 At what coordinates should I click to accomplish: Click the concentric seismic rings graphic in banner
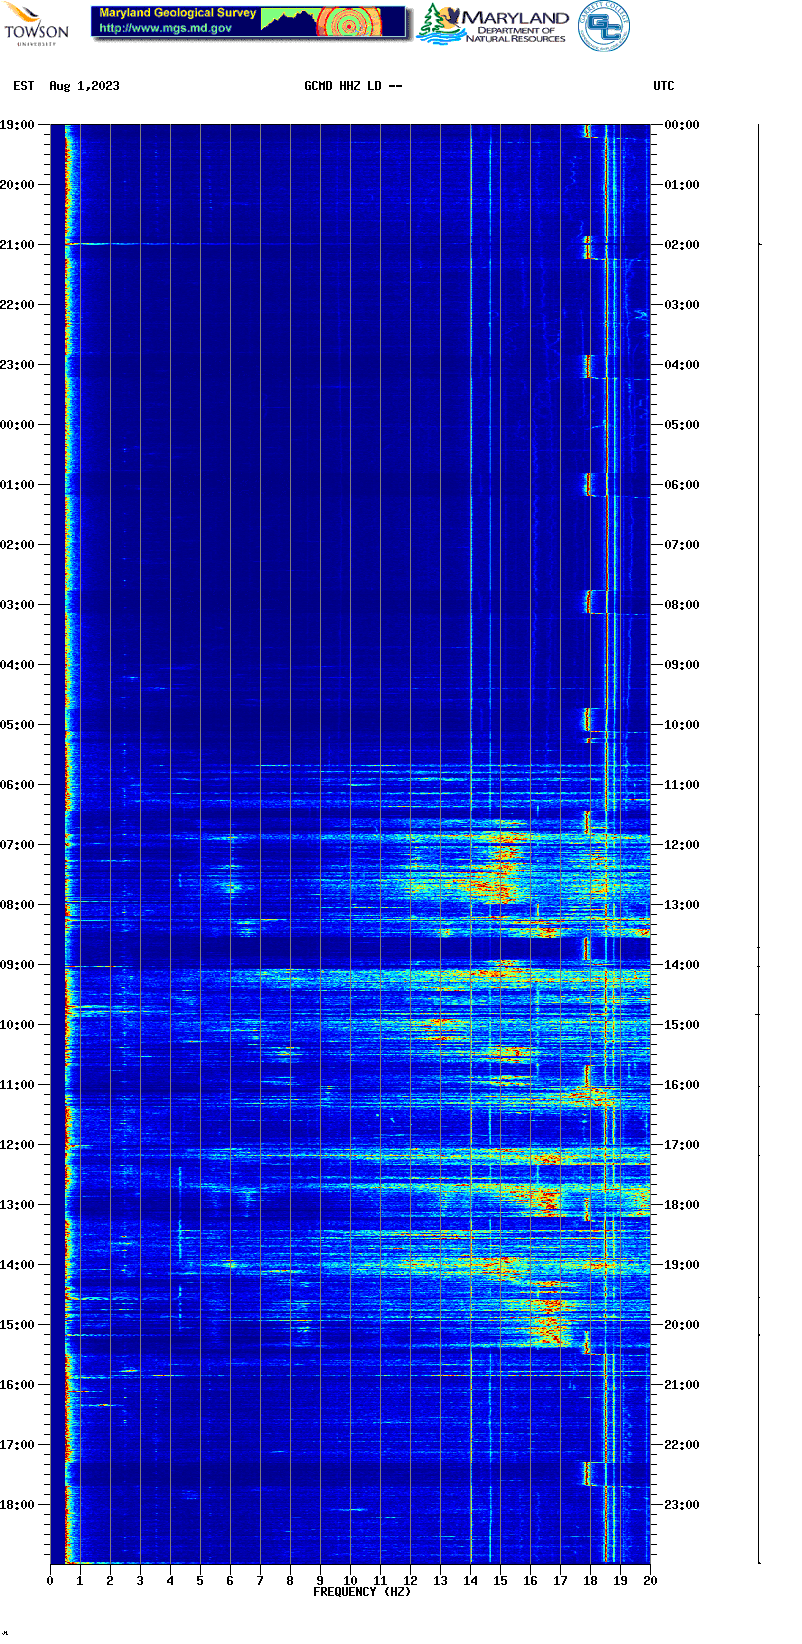pyautogui.click(x=349, y=23)
